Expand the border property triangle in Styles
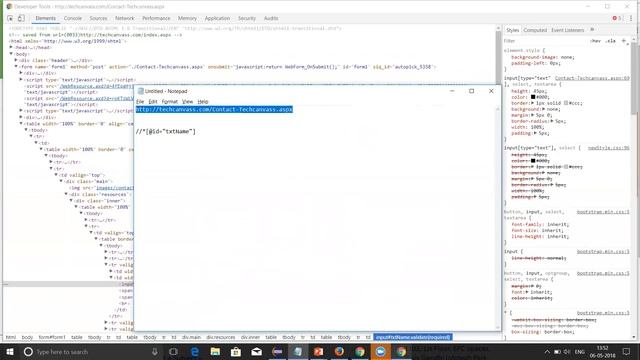The width and height of the screenshot is (640, 360). pyautogui.click(x=533, y=103)
